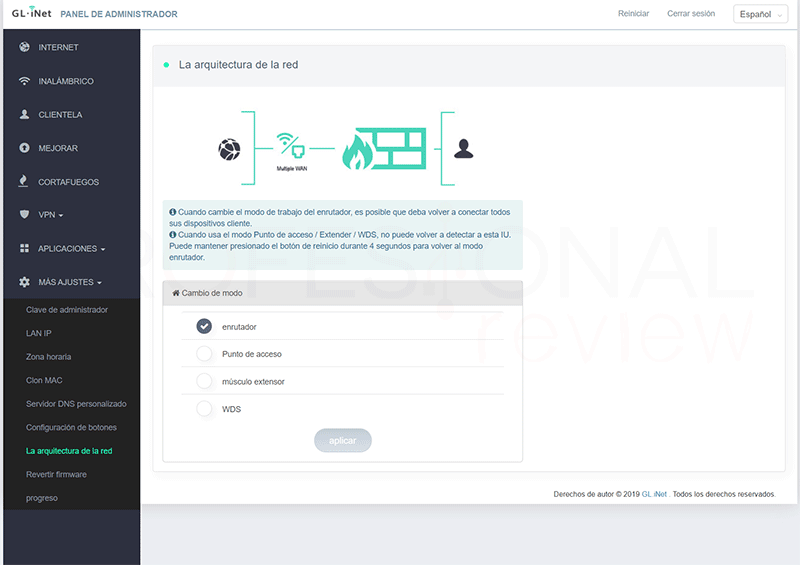Click the VPN shield icon
This screenshot has width=800, height=565.
click(24, 214)
